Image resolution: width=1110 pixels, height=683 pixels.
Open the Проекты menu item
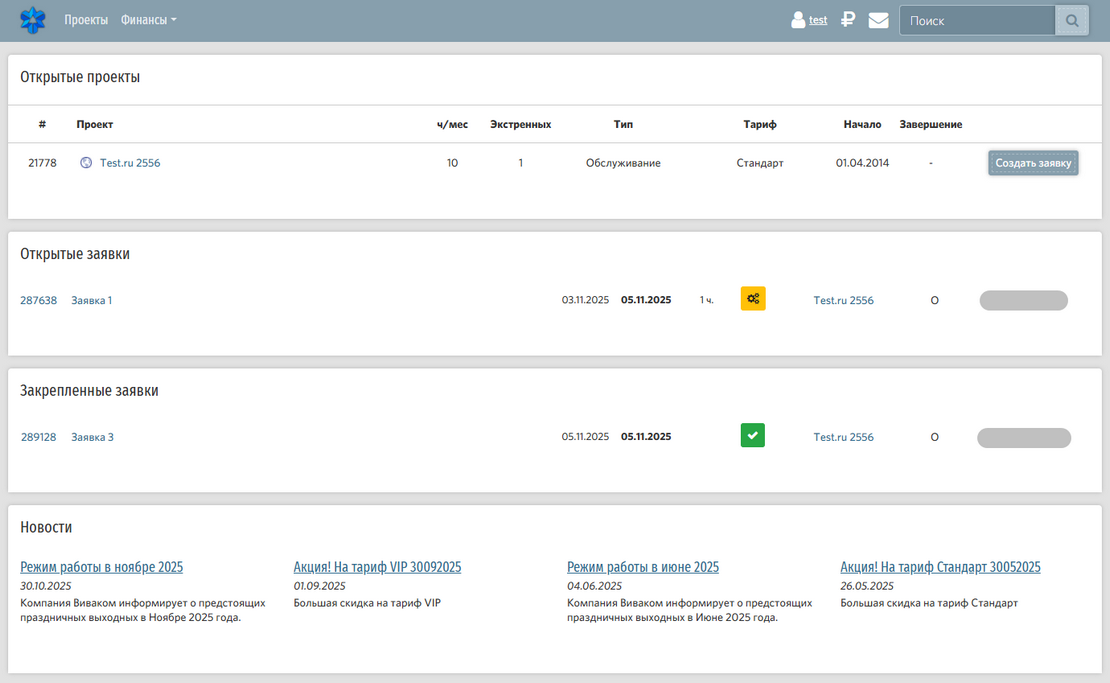(x=86, y=20)
